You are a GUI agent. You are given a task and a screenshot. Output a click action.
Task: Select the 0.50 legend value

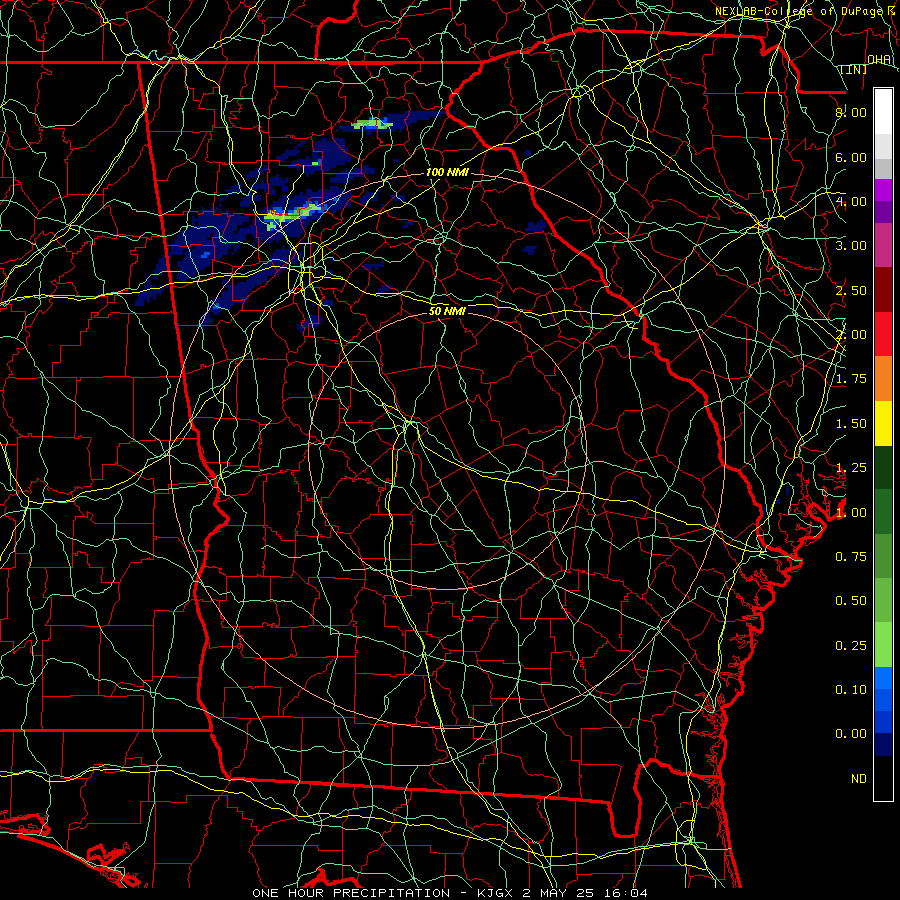(x=851, y=601)
